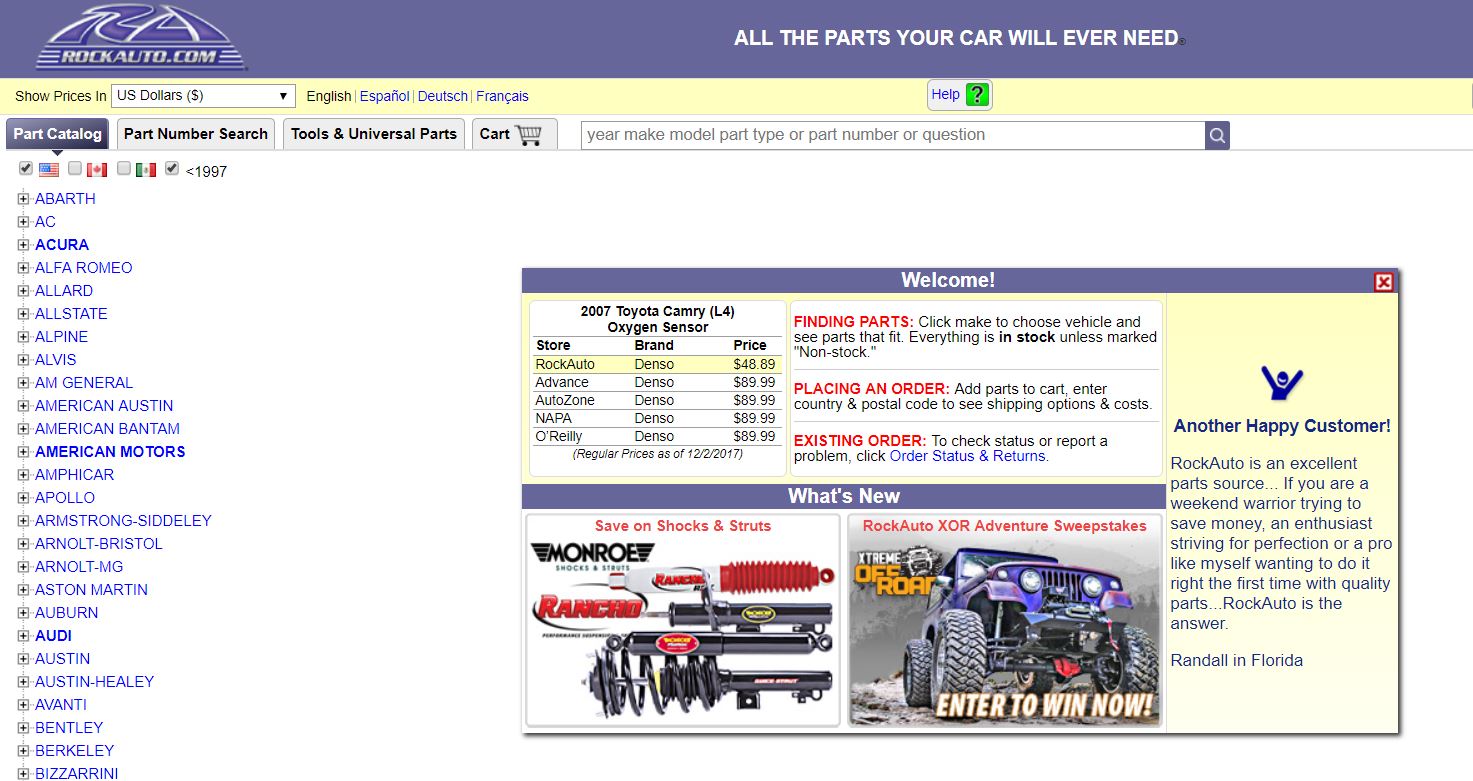Focus the year make model search field
The width and height of the screenshot is (1473, 781).
[x=893, y=135]
